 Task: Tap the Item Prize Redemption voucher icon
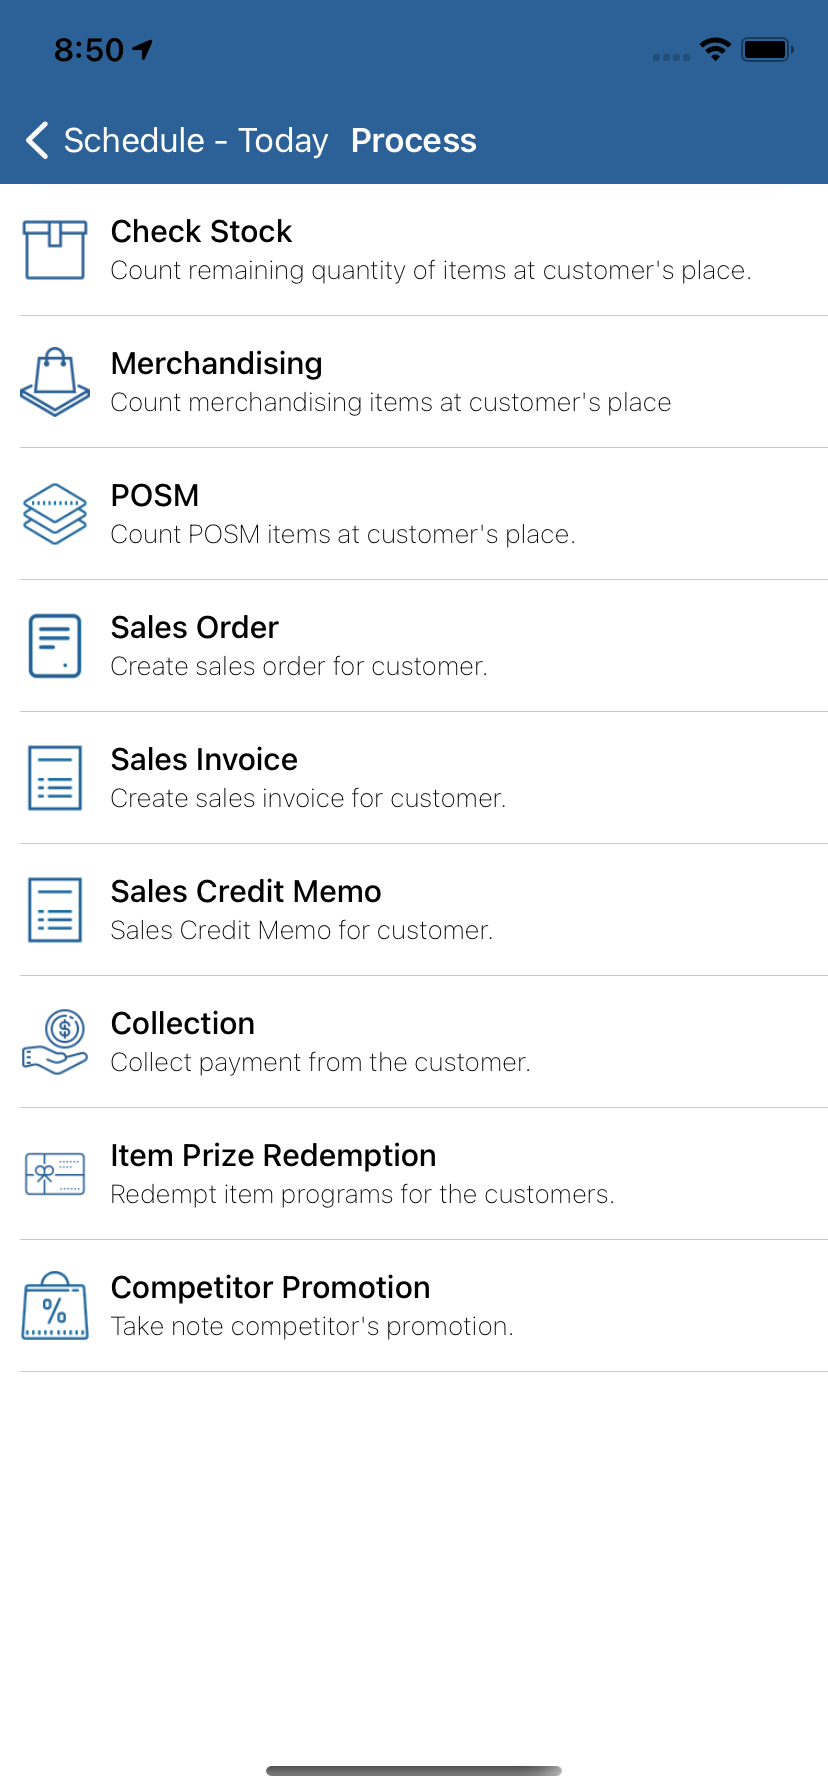coord(55,1174)
